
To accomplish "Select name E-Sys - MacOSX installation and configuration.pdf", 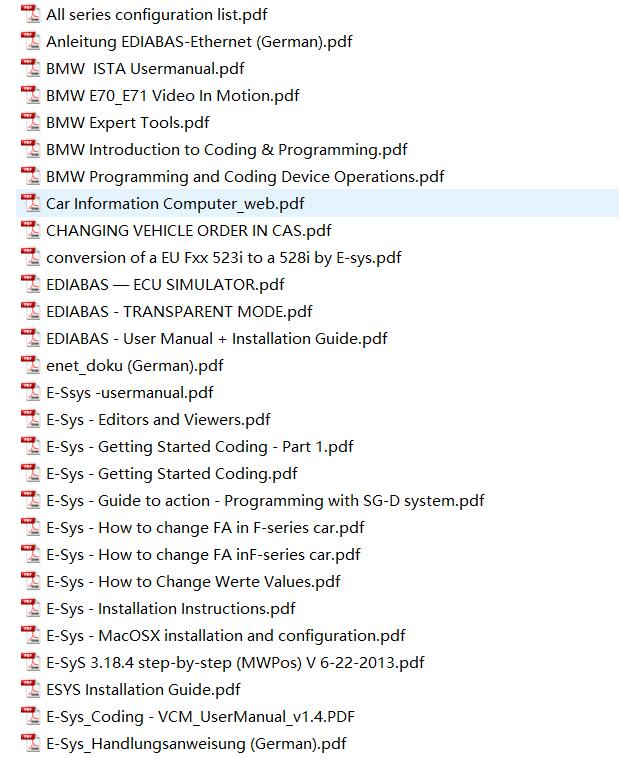I will (x=226, y=635).
